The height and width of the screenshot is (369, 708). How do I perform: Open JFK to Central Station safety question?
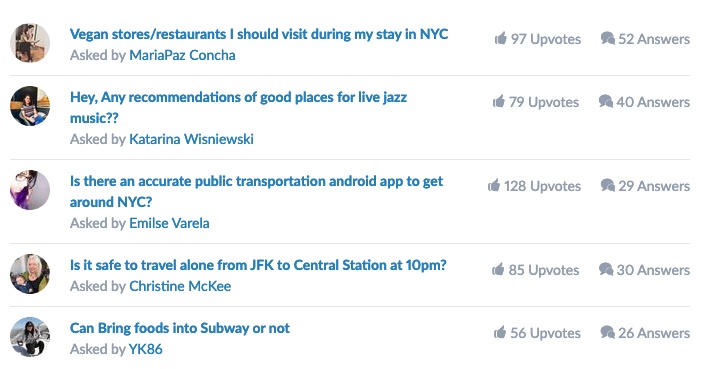click(258, 265)
